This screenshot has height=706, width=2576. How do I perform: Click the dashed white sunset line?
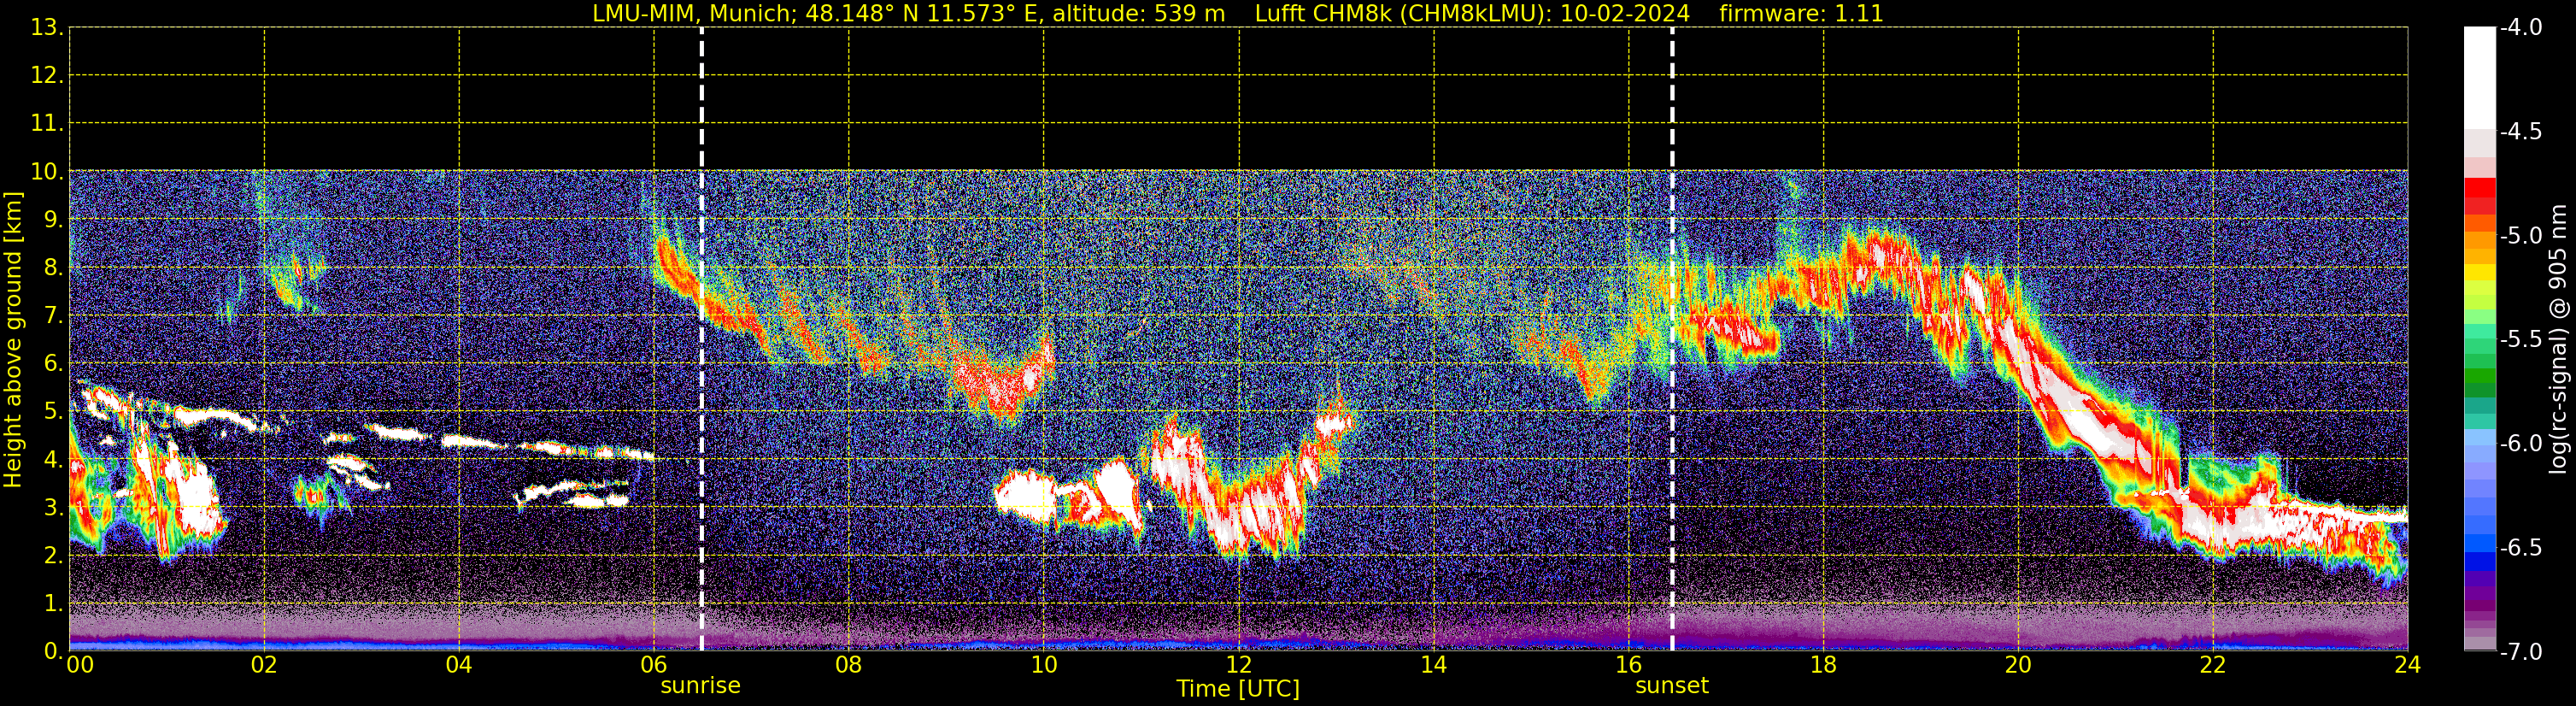[1672, 340]
